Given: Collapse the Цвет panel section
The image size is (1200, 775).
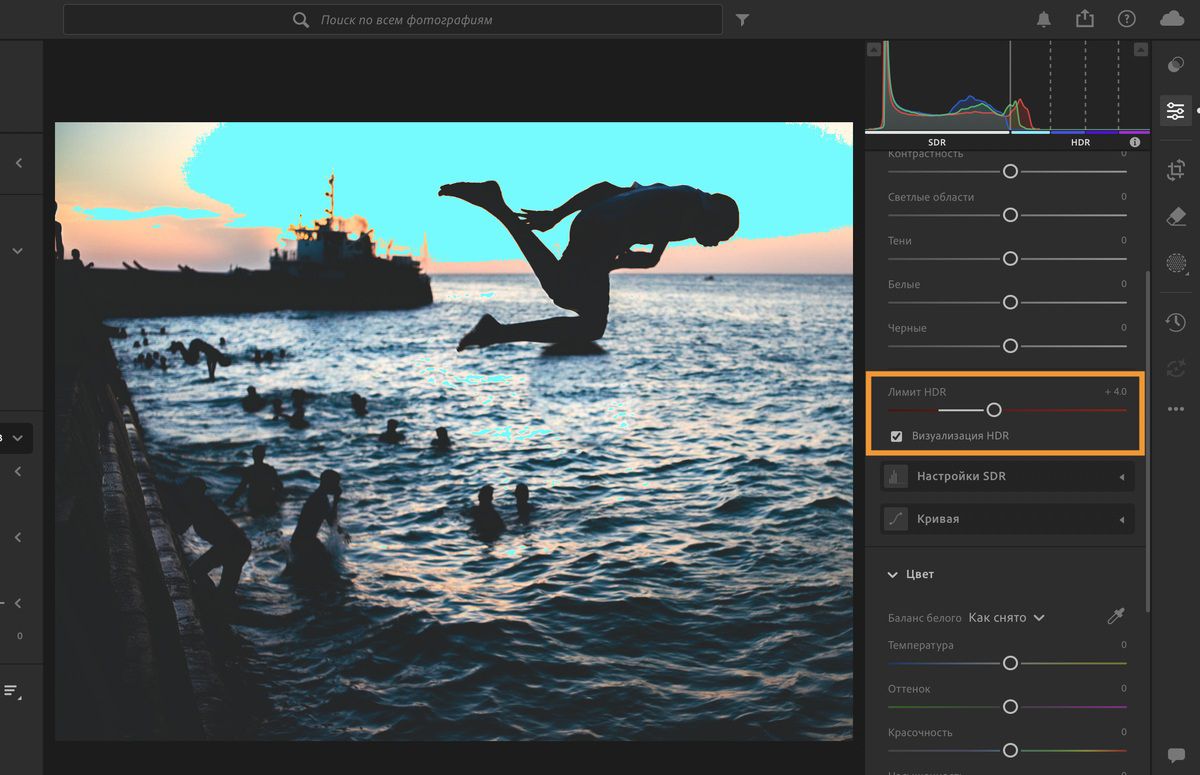Looking at the screenshot, I should tap(893, 574).
